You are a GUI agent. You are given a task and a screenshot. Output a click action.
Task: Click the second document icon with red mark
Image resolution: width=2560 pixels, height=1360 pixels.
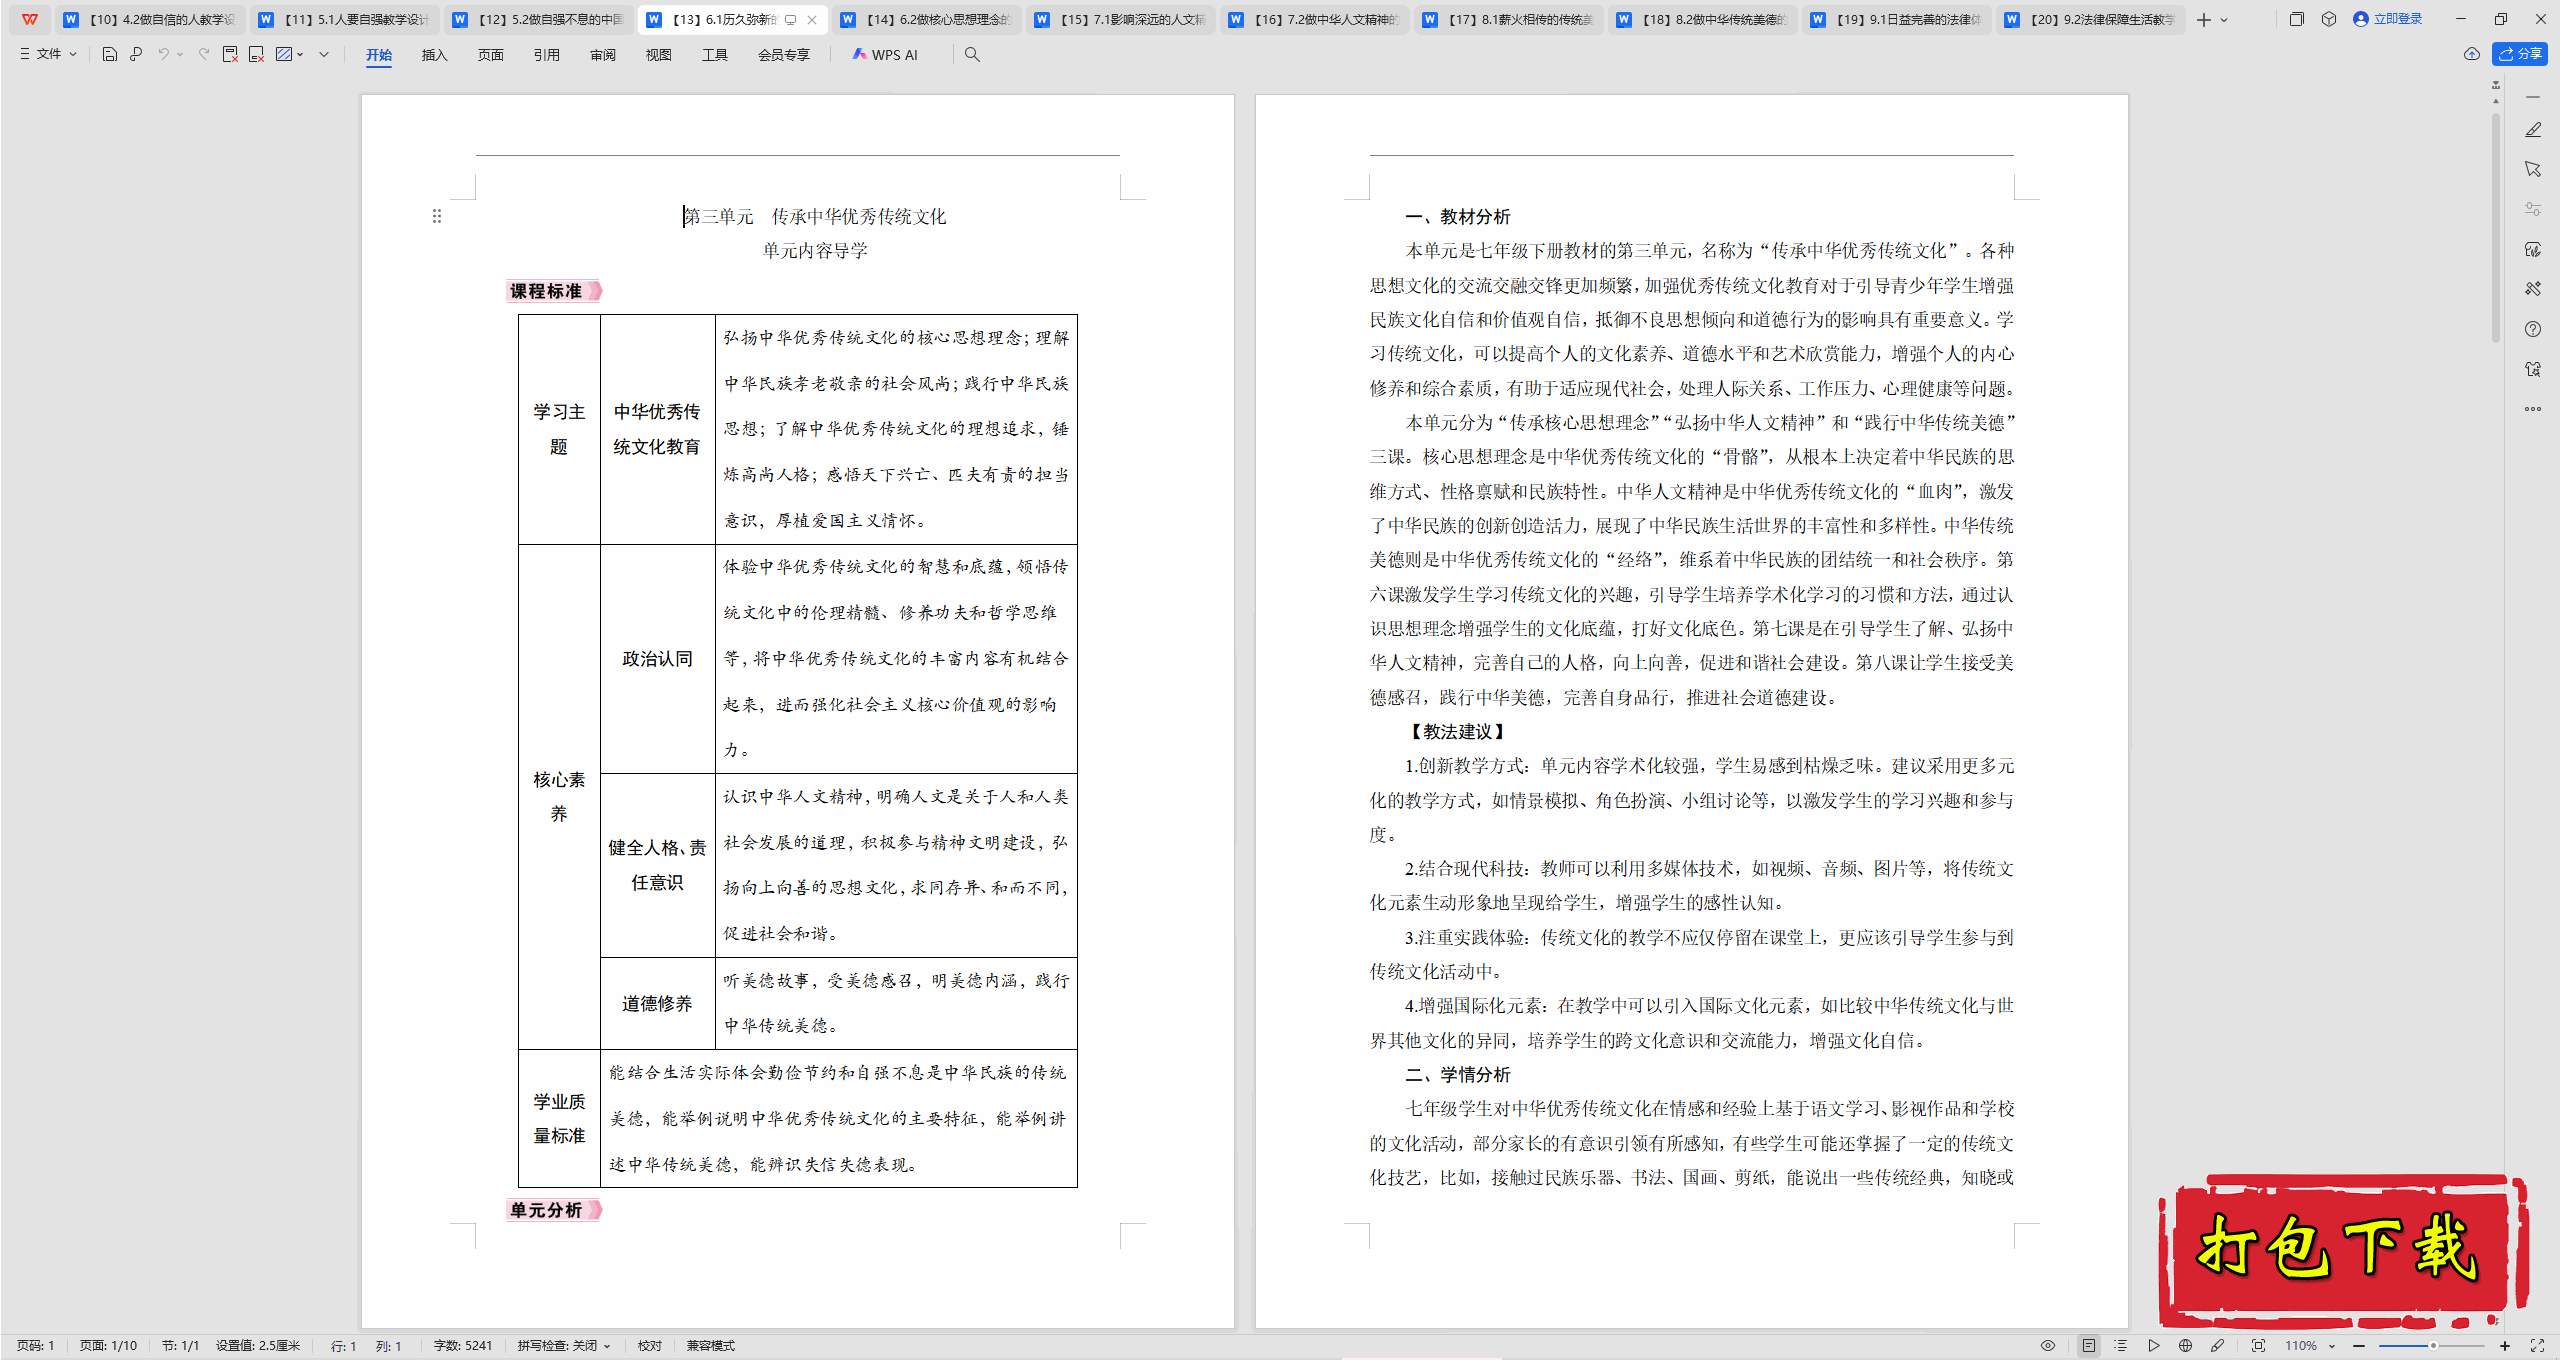pos(256,54)
